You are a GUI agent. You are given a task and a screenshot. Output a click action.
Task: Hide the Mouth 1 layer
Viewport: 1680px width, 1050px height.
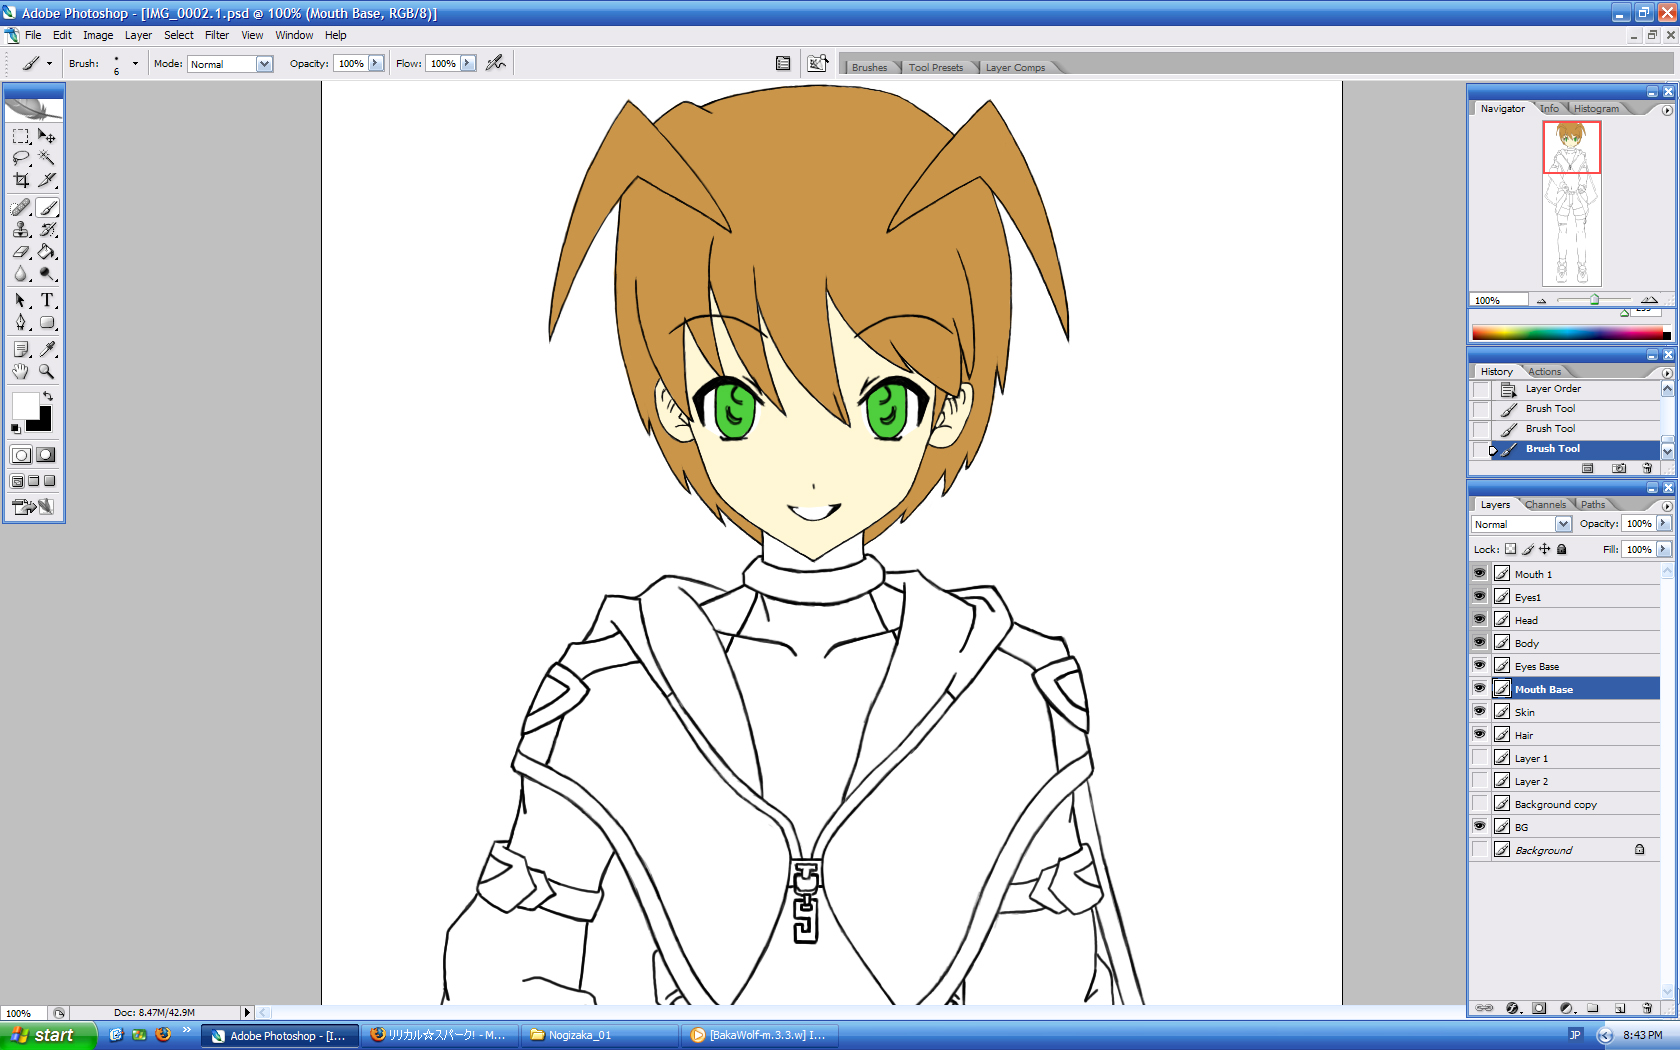point(1479,574)
